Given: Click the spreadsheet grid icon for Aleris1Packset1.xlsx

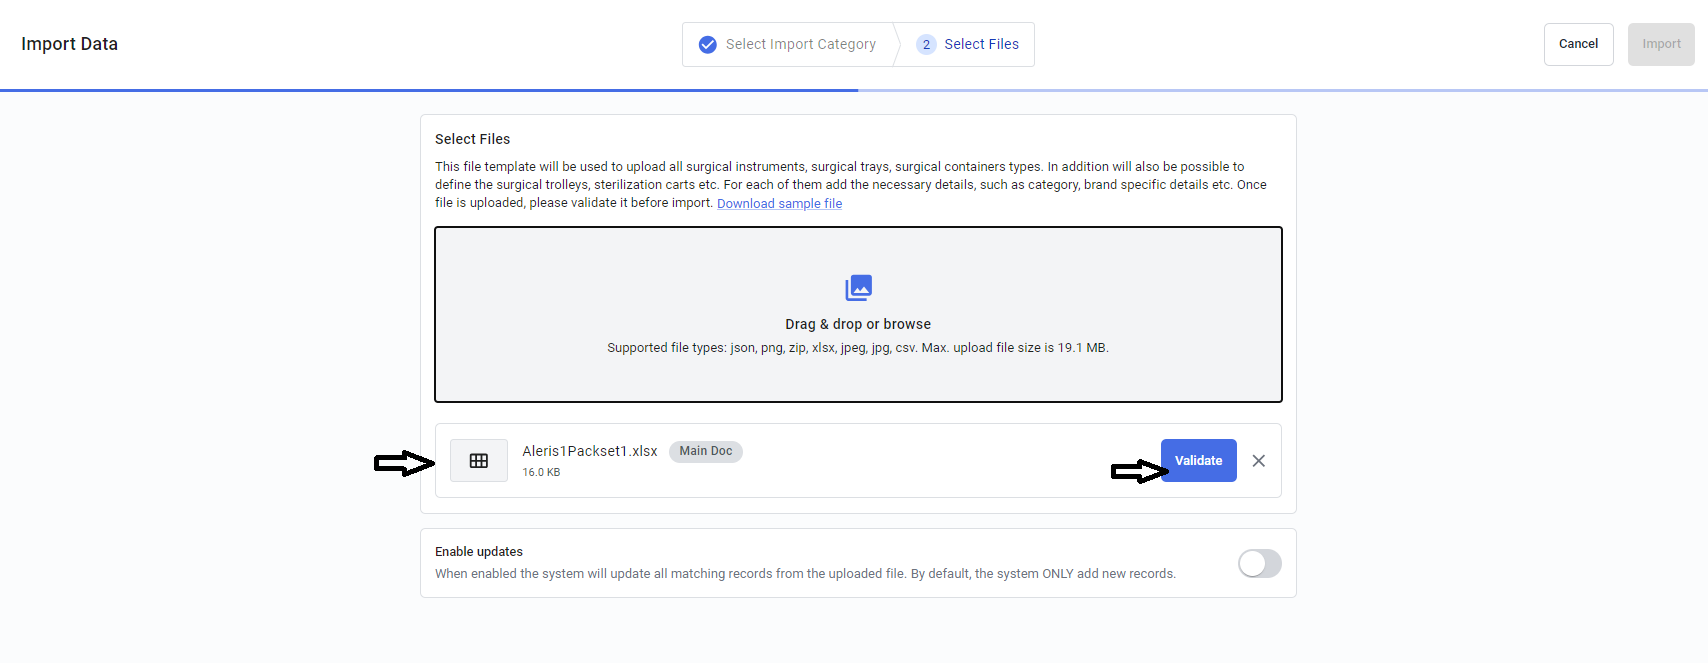Looking at the screenshot, I should [479, 461].
